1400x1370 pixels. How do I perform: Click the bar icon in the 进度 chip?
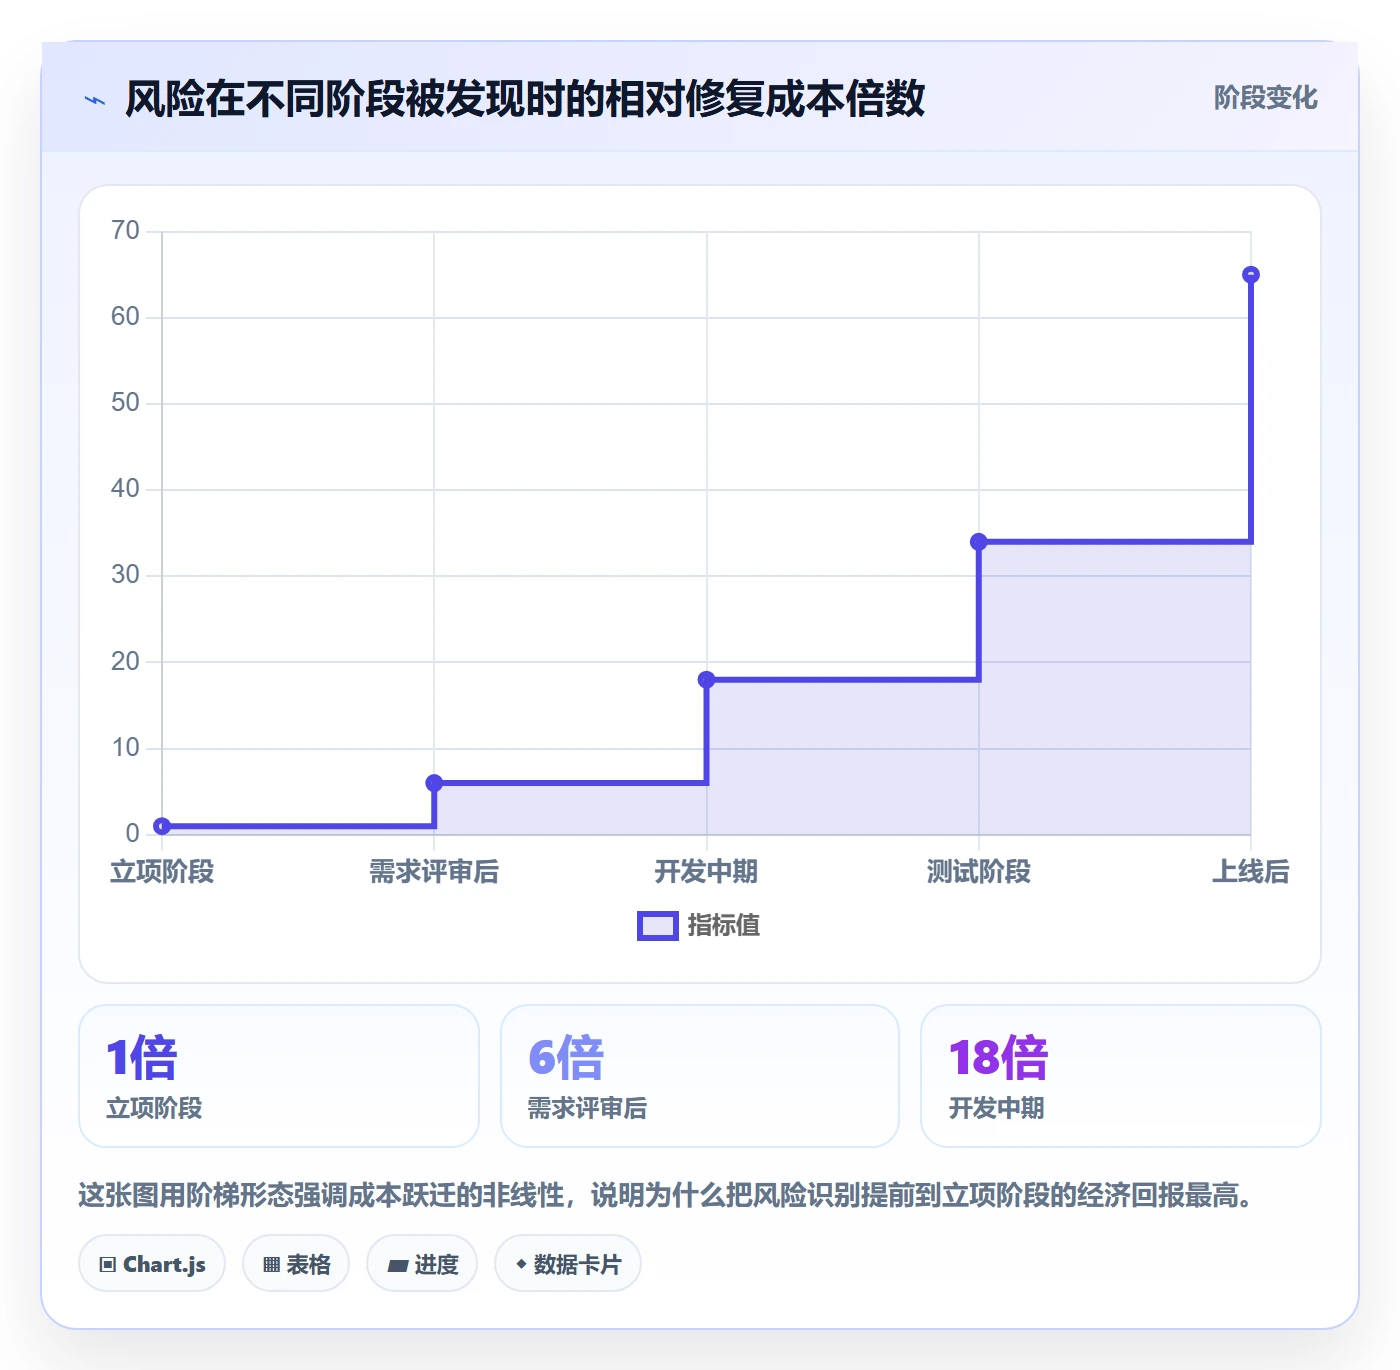click(x=397, y=1266)
